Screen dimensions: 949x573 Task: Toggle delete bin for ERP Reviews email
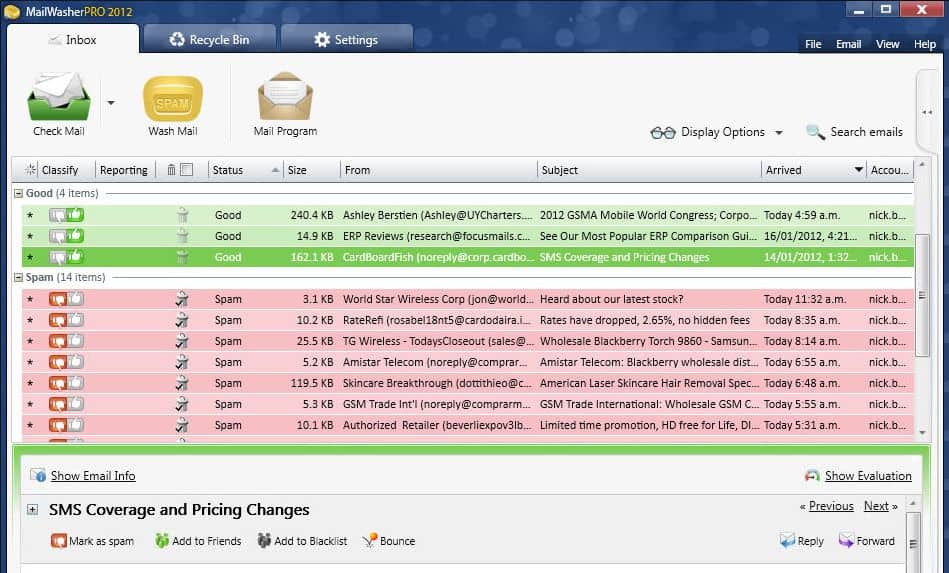tap(182, 236)
